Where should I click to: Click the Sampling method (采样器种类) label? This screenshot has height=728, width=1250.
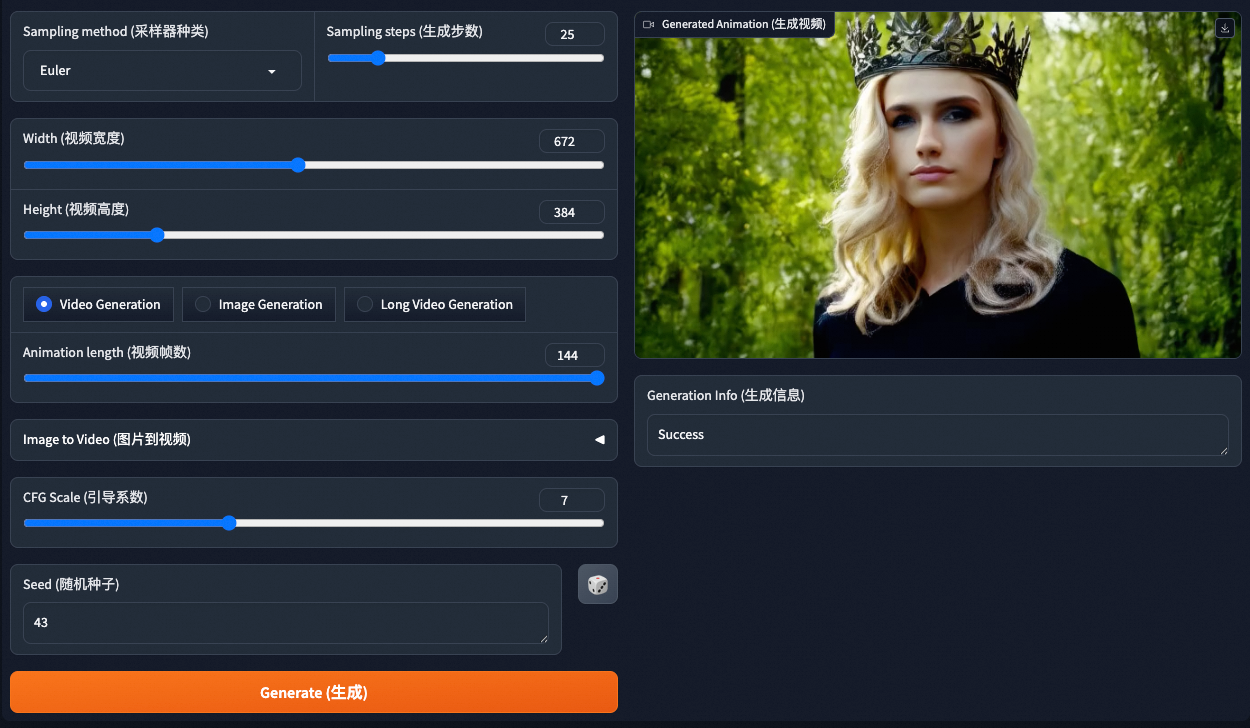116,32
